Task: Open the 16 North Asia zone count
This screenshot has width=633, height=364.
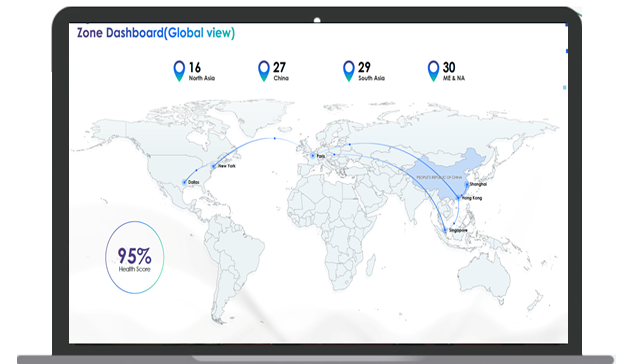Action: [x=202, y=71]
